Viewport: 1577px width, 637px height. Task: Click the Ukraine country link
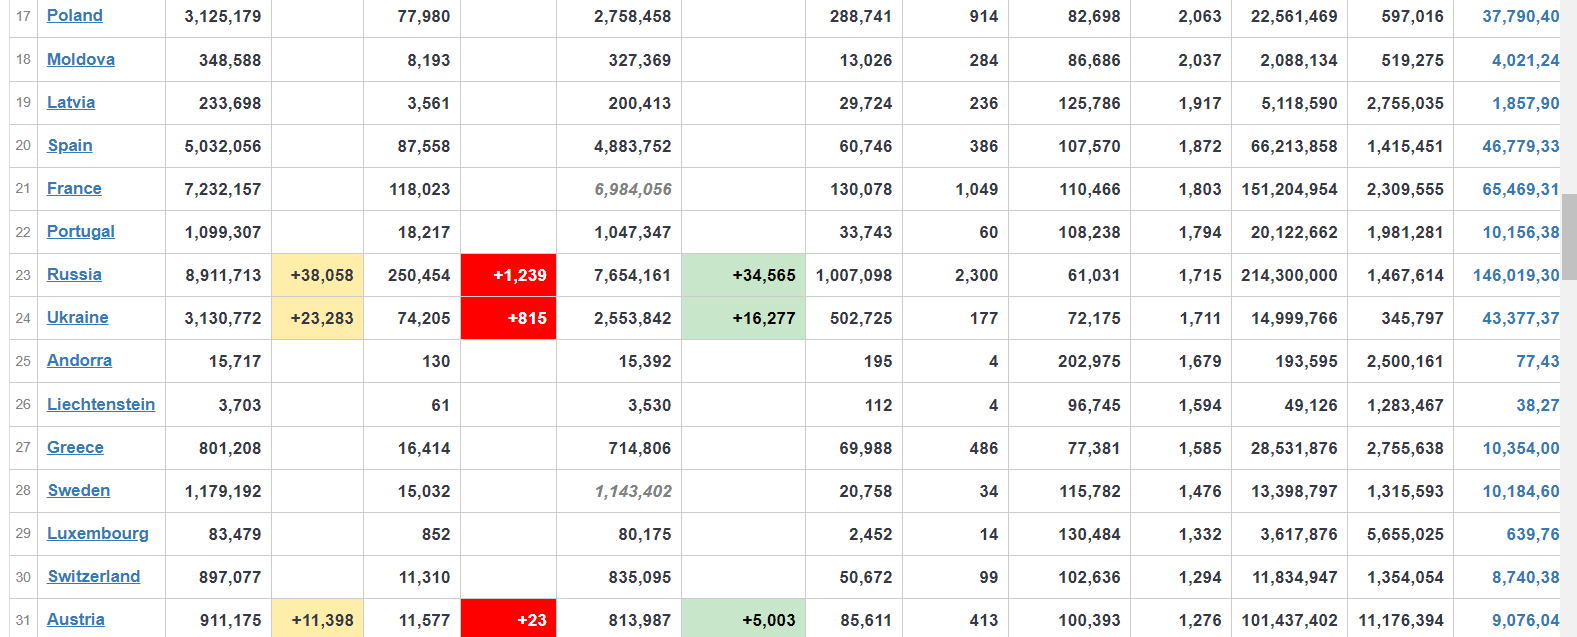tap(78, 317)
